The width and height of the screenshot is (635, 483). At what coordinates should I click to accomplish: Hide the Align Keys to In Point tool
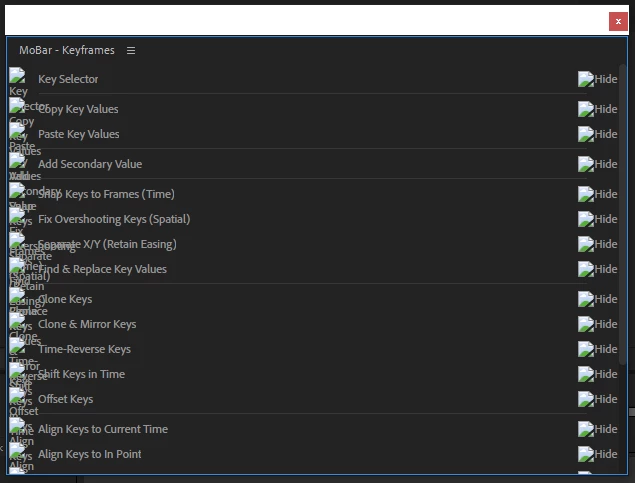598,455
